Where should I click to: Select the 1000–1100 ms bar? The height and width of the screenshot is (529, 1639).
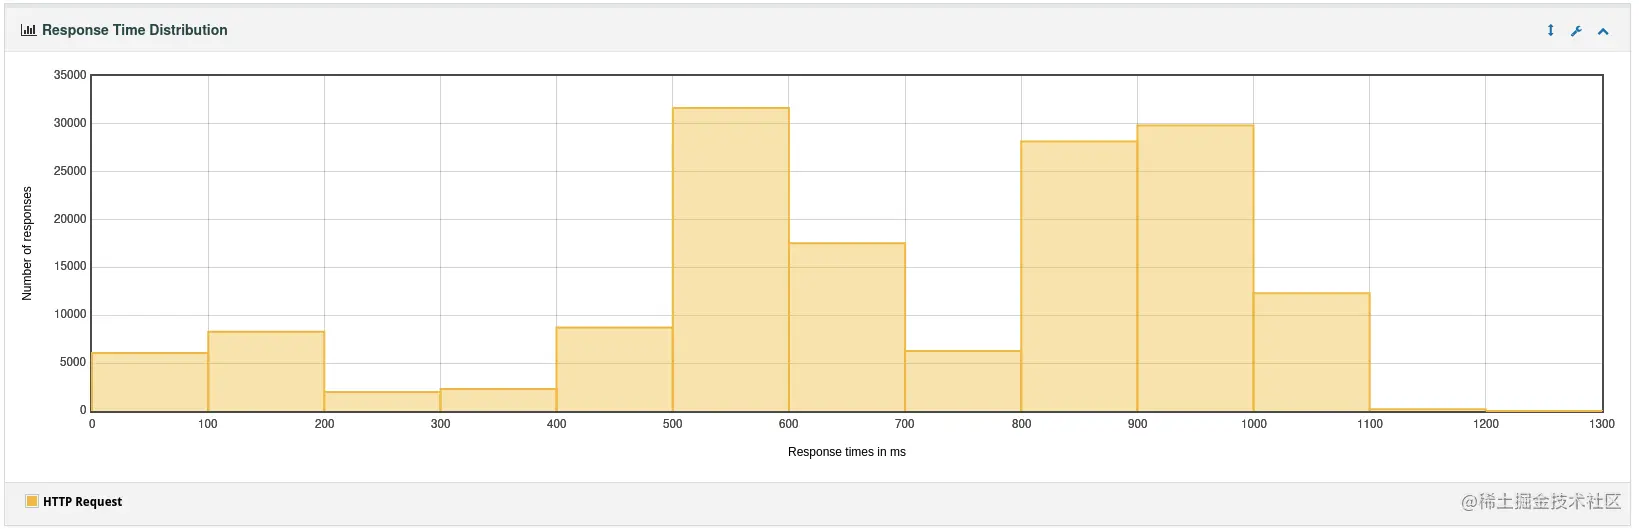point(1311,352)
